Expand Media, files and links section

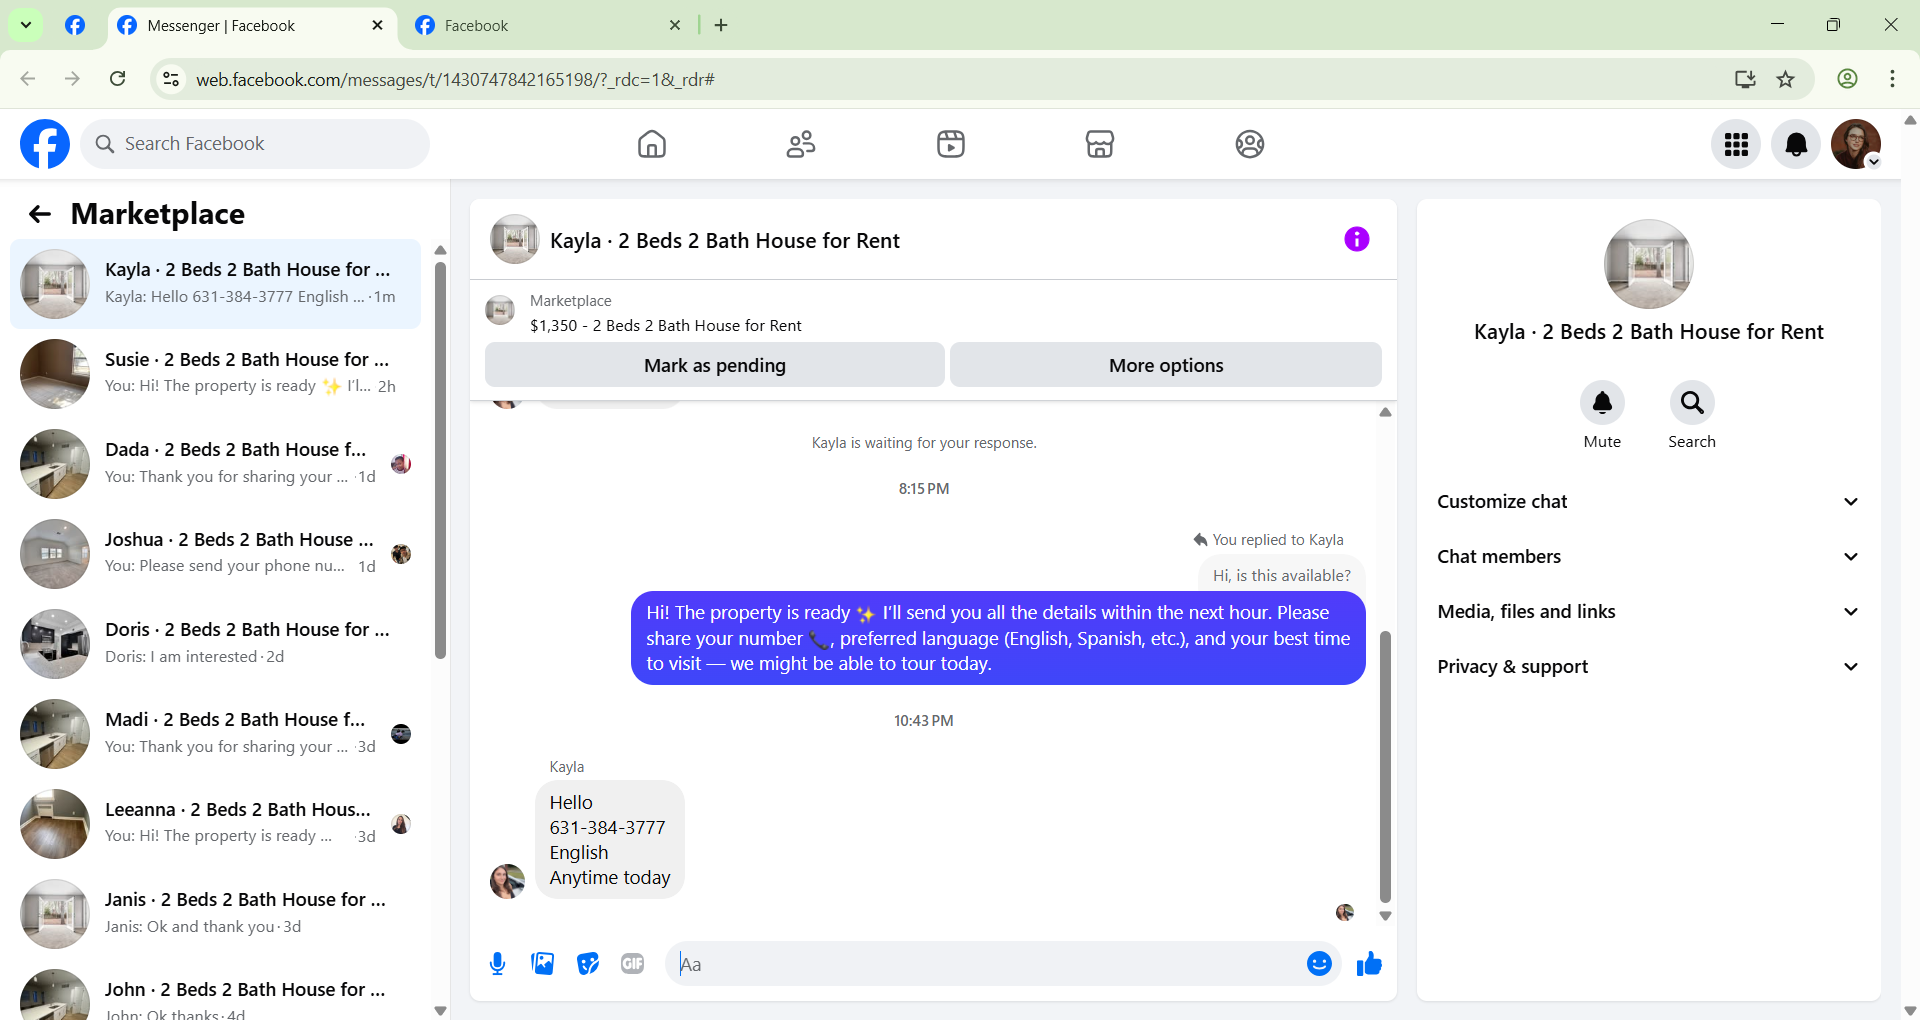(x=1648, y=612)
